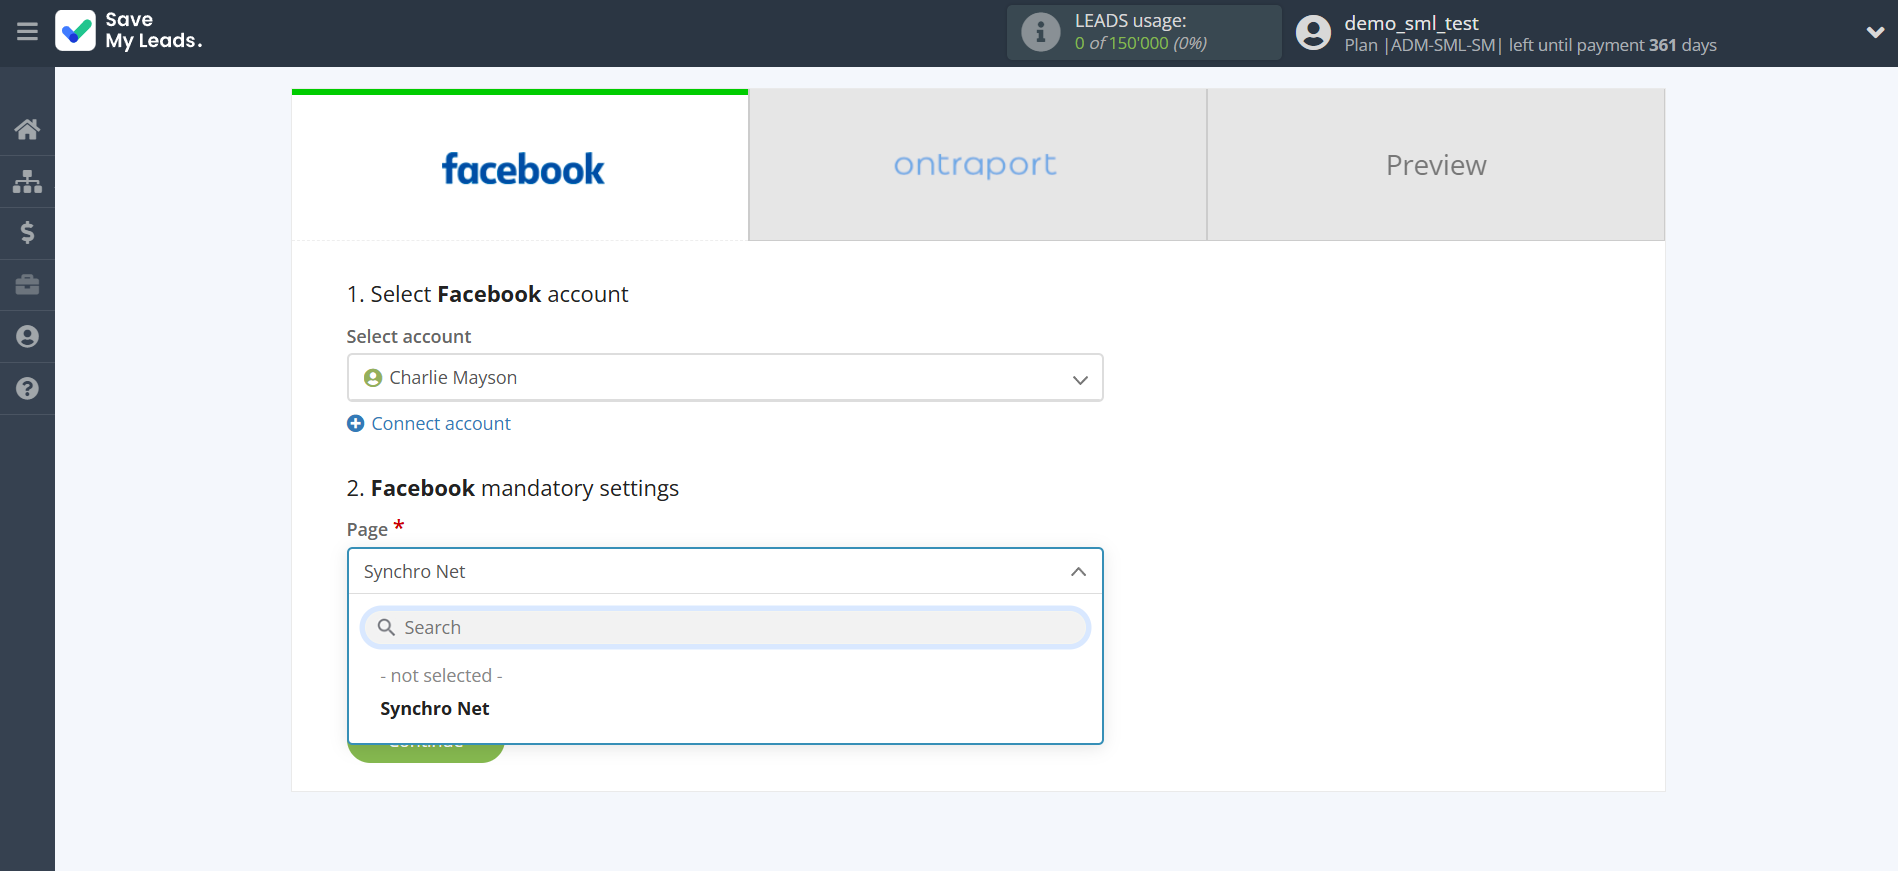Screen dimensions: 1898x871
Task: Click the Save My Leads logo
Action: [x=129, y=31]
